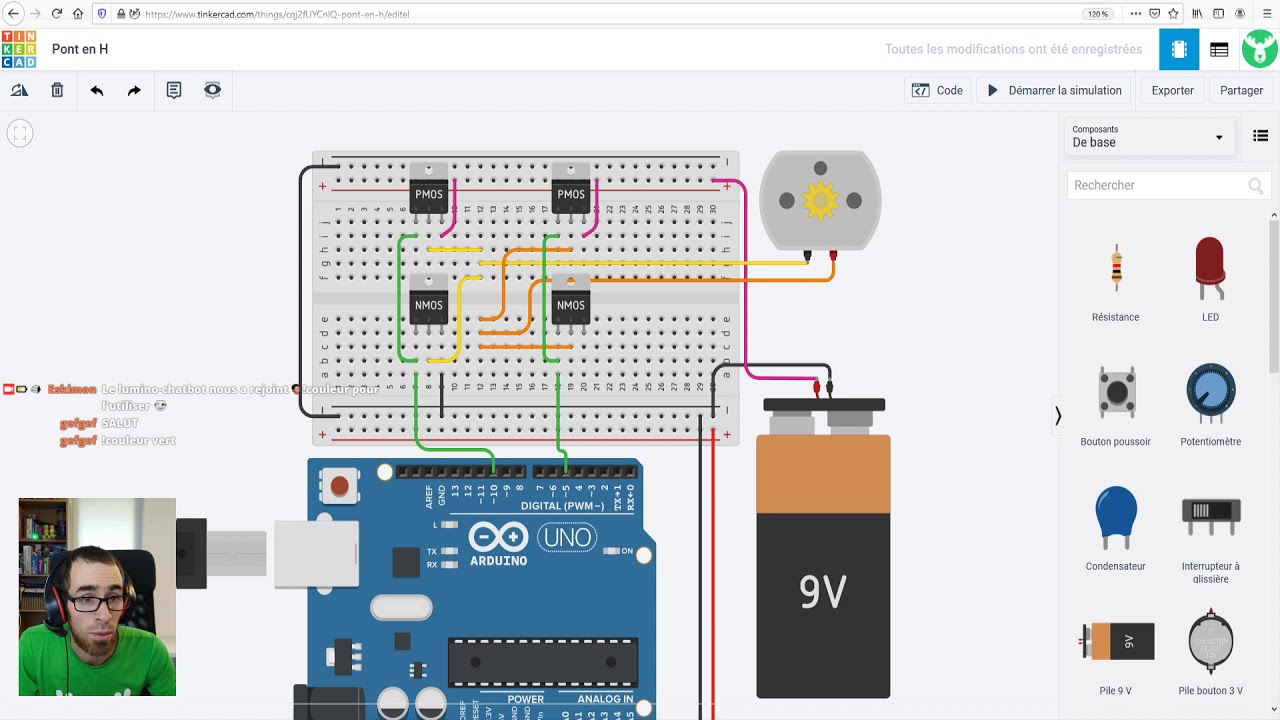Open the Code editor
This screenshot has width=1280, height=720.
[937, 90]
